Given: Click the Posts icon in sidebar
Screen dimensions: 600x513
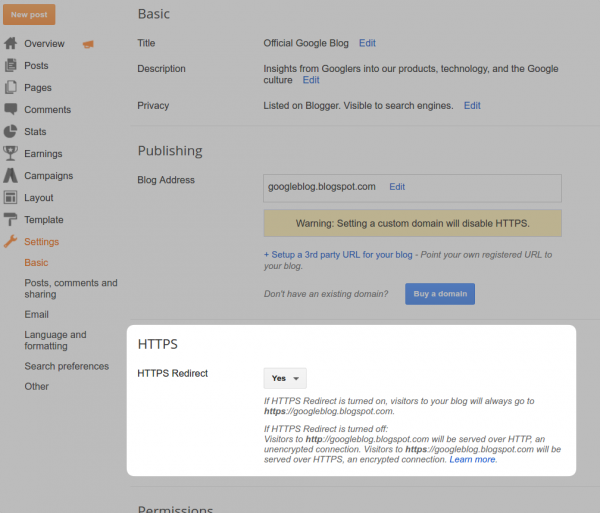Looking at the screenshot, I should tap(11, 66).
